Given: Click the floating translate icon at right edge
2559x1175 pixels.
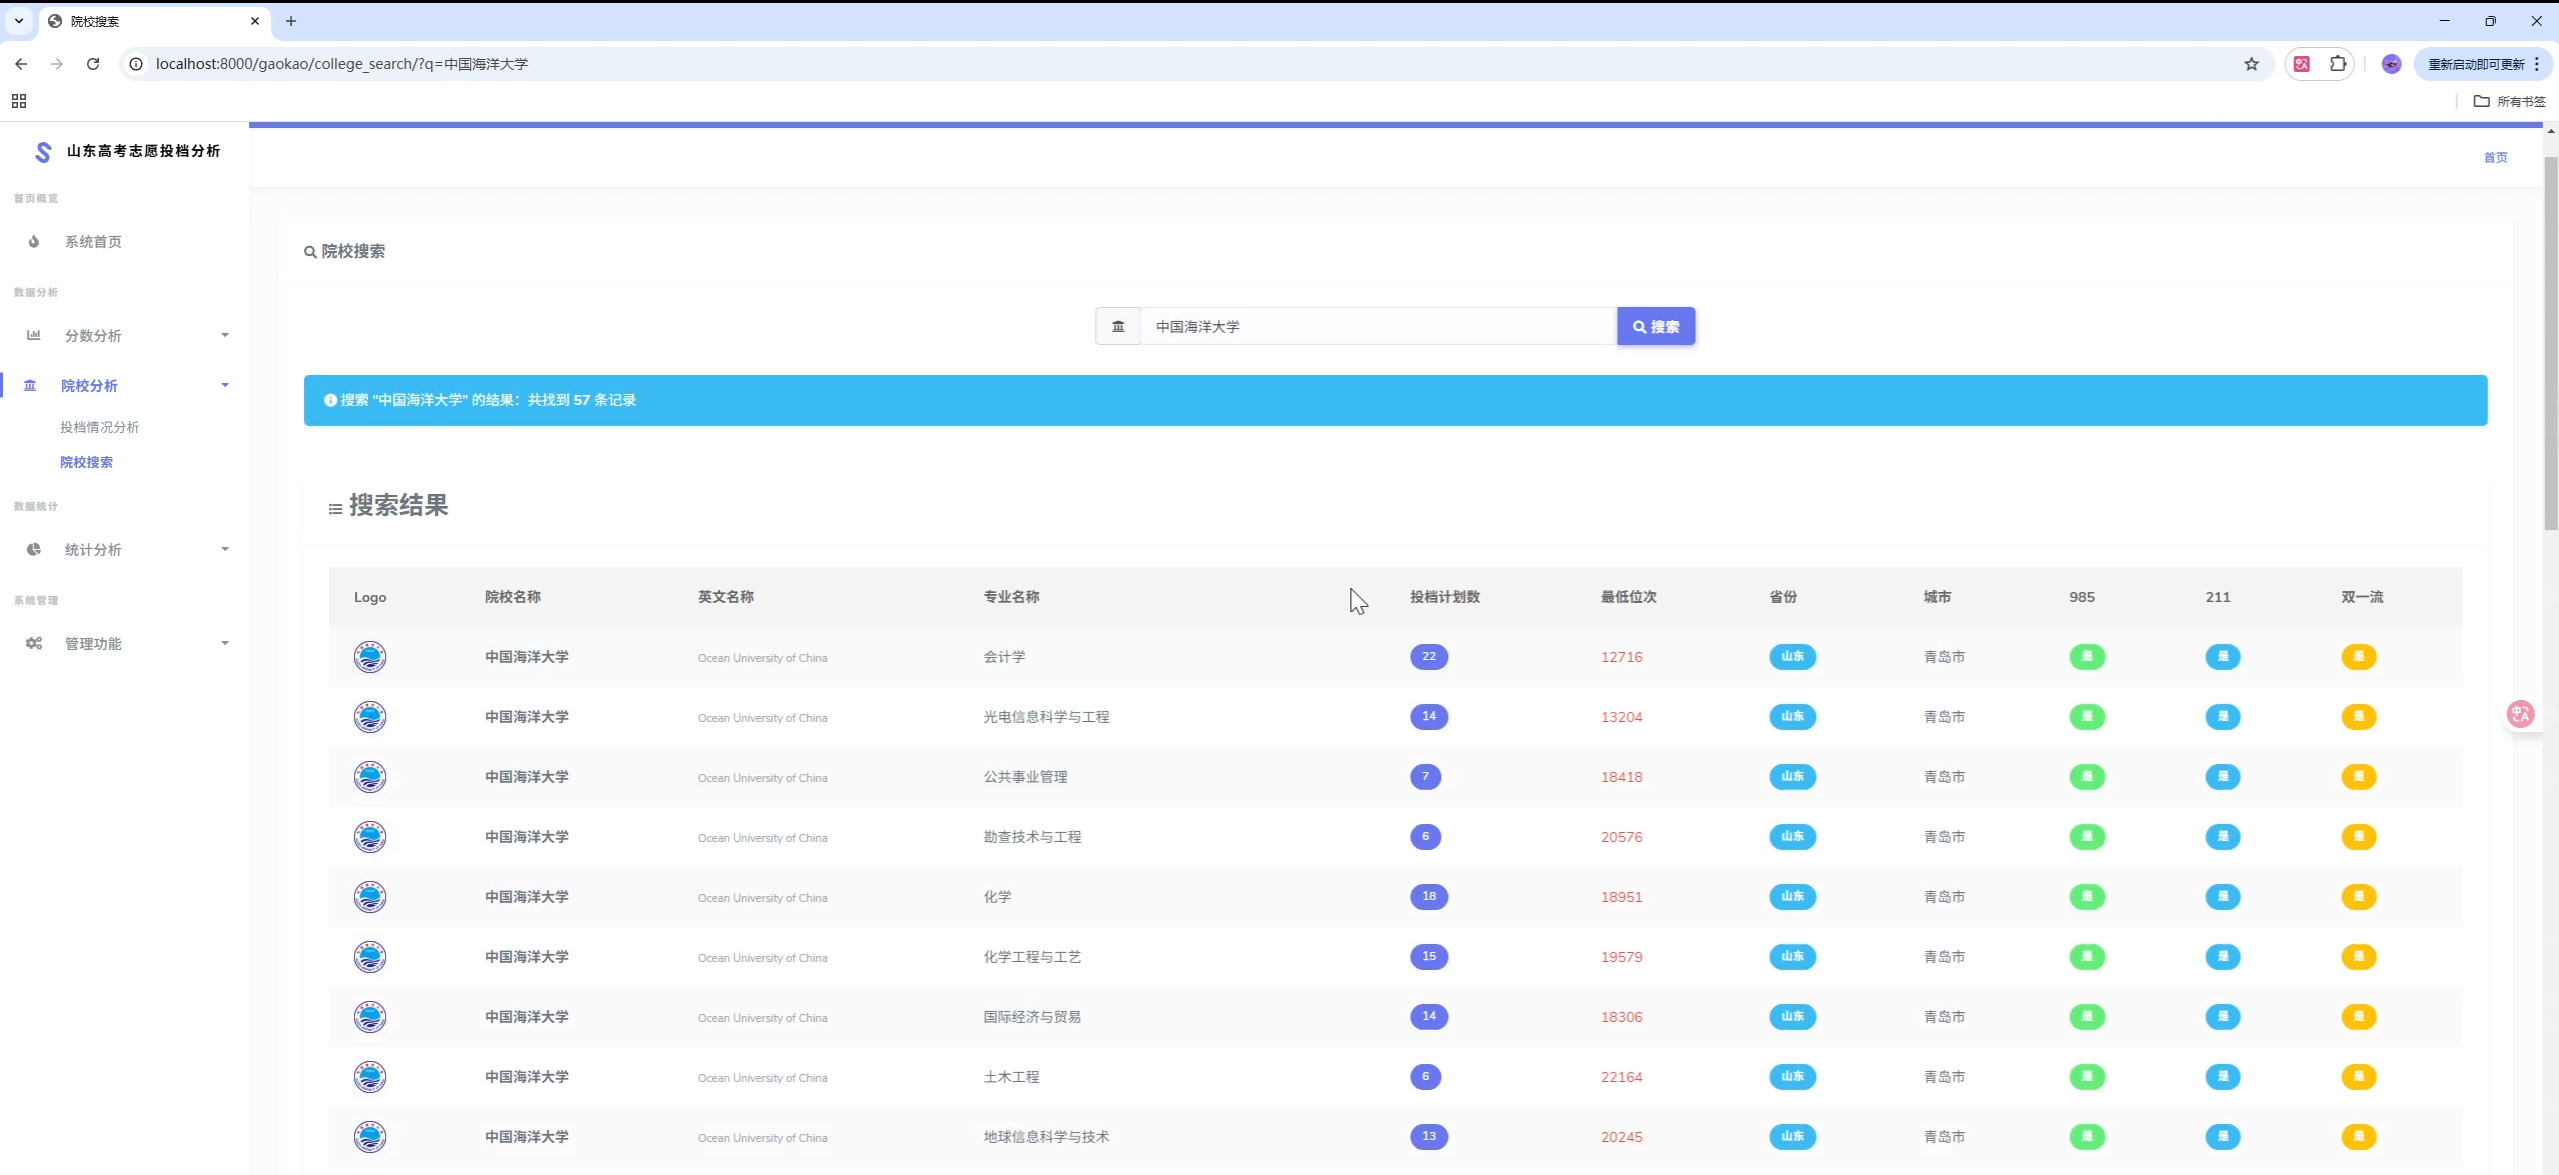Looking at the screenshot, I should pos(2520,714).
